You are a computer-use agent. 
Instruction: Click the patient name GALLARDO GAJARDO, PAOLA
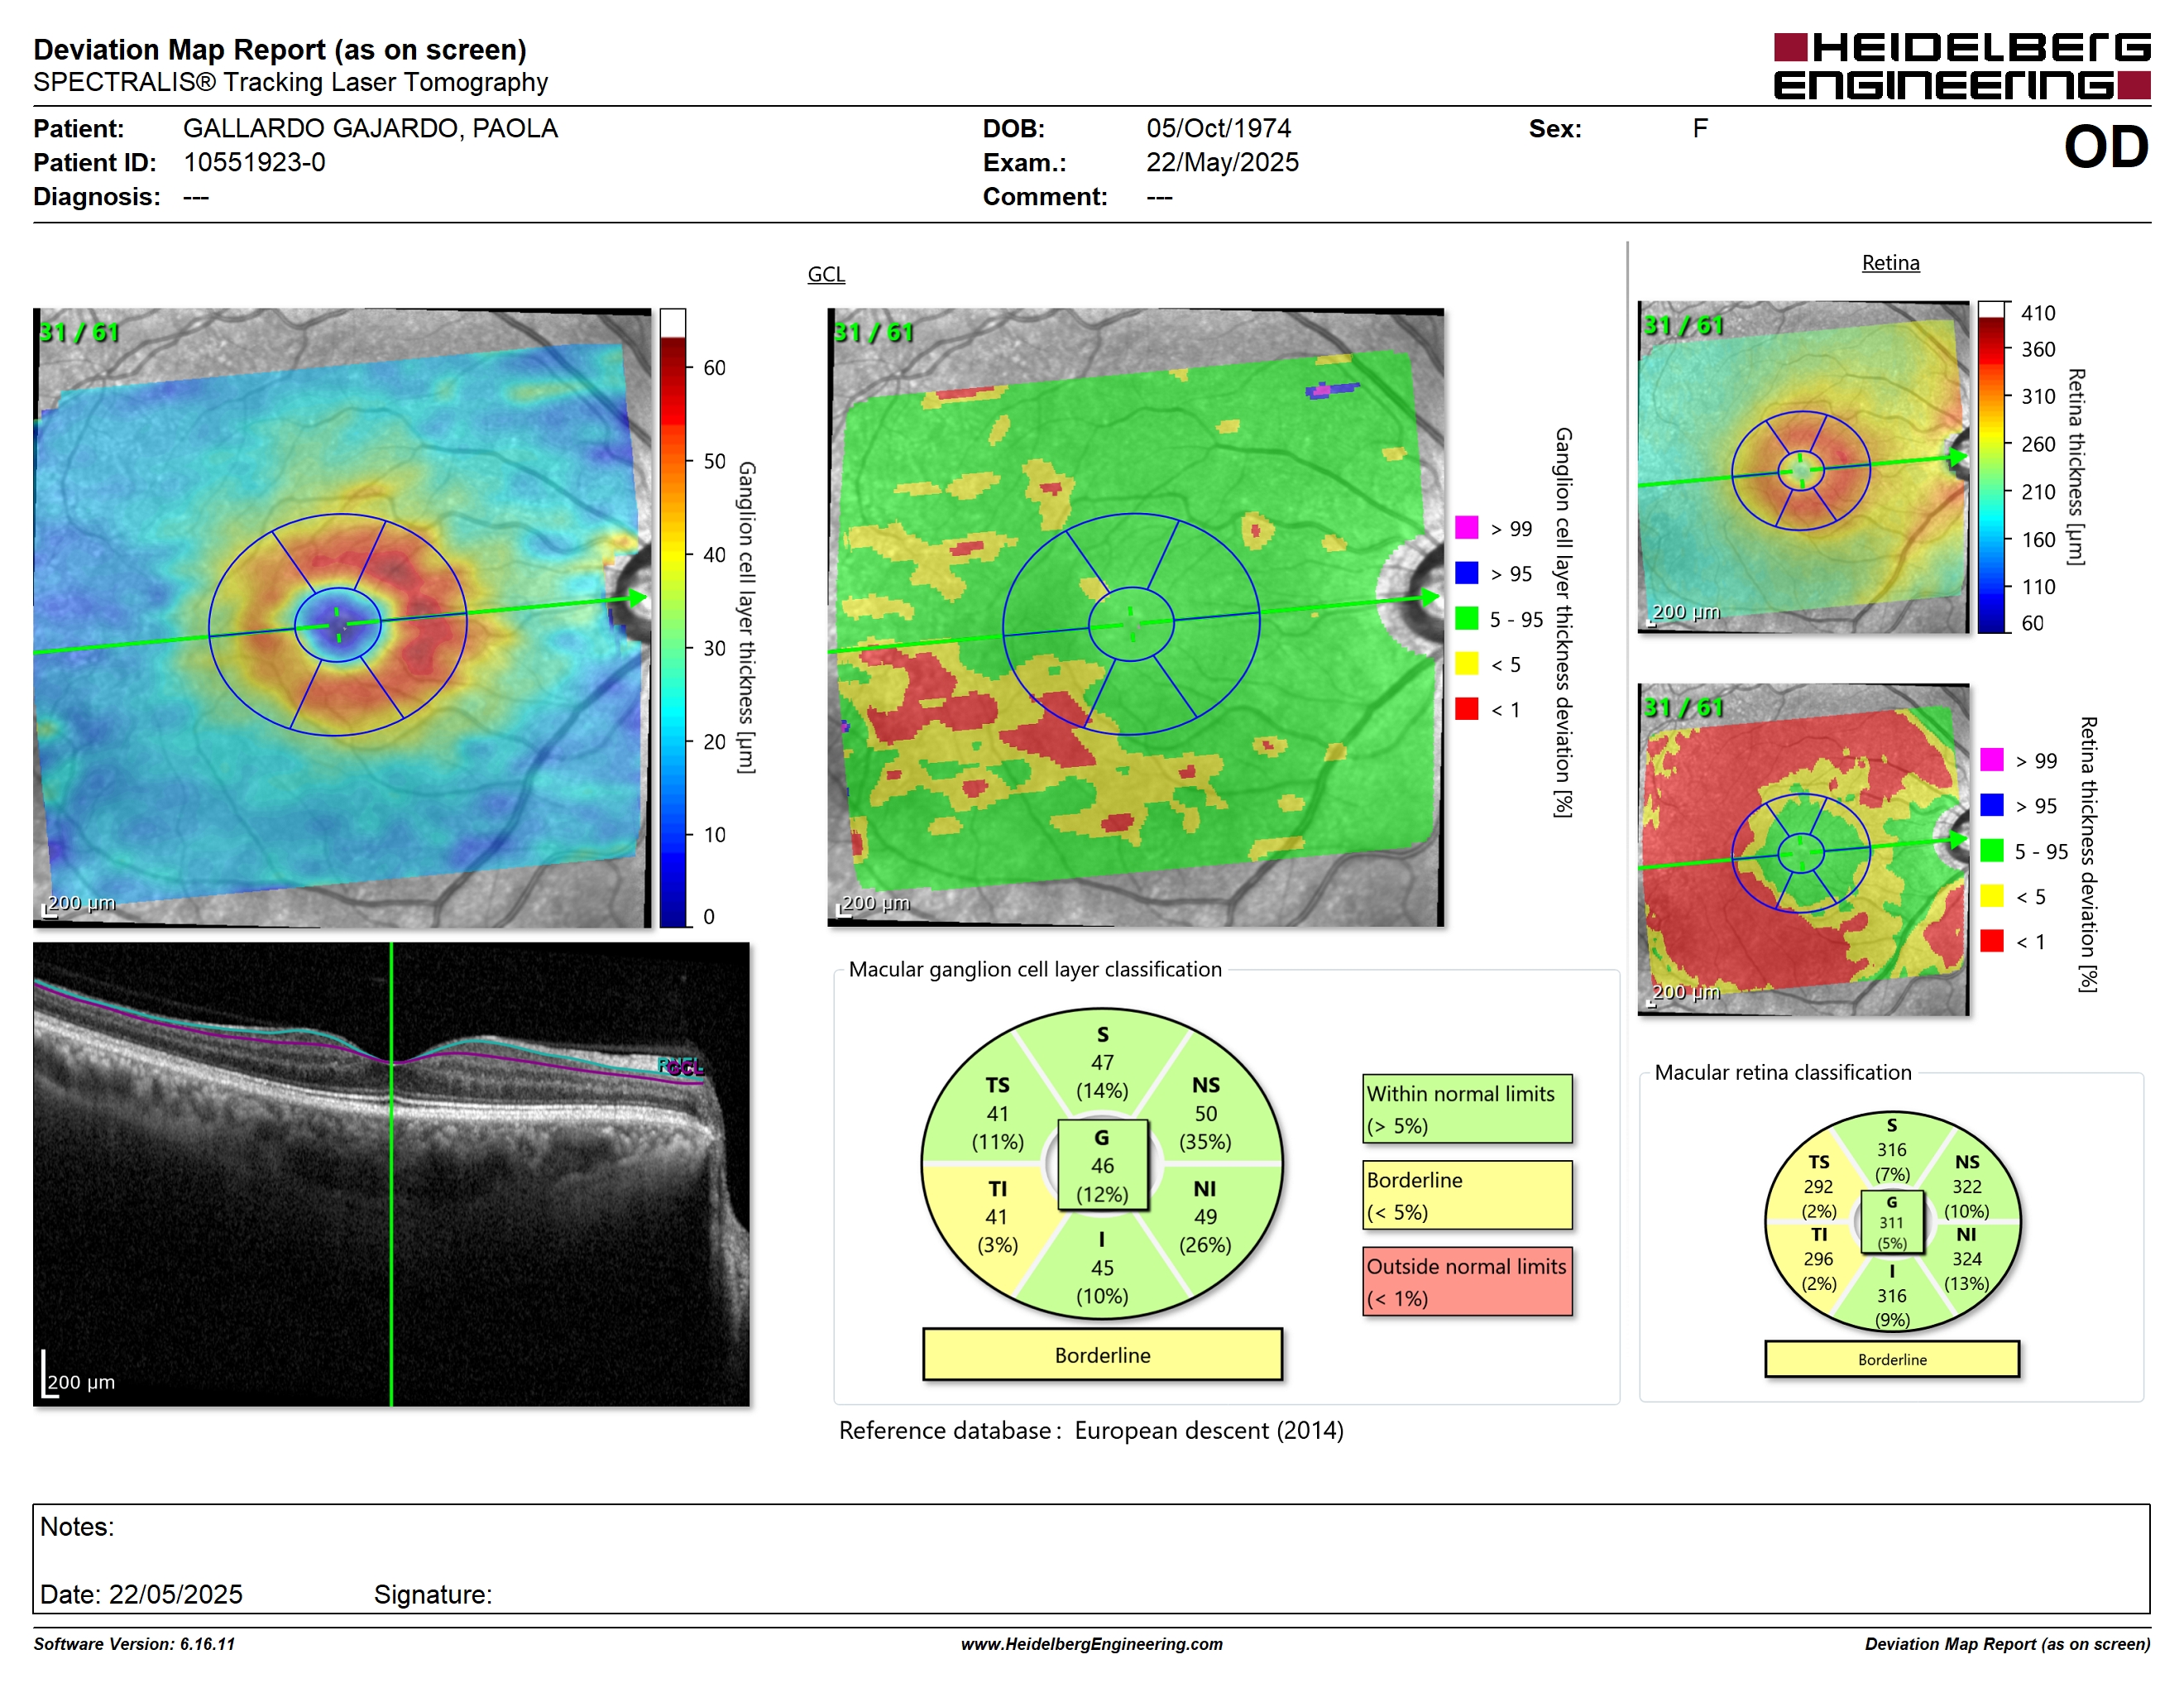[x=370, y=129]
